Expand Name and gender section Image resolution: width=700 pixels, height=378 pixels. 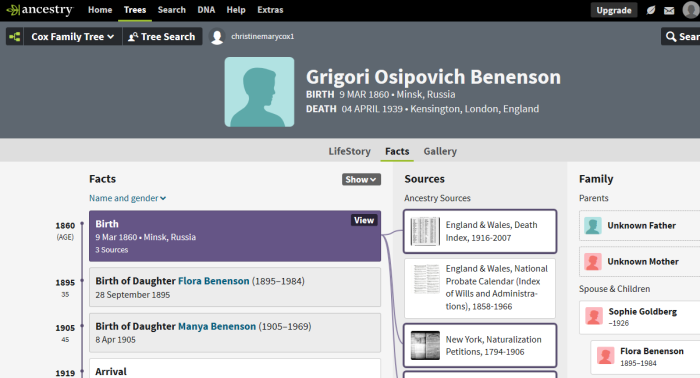point(128,198)
